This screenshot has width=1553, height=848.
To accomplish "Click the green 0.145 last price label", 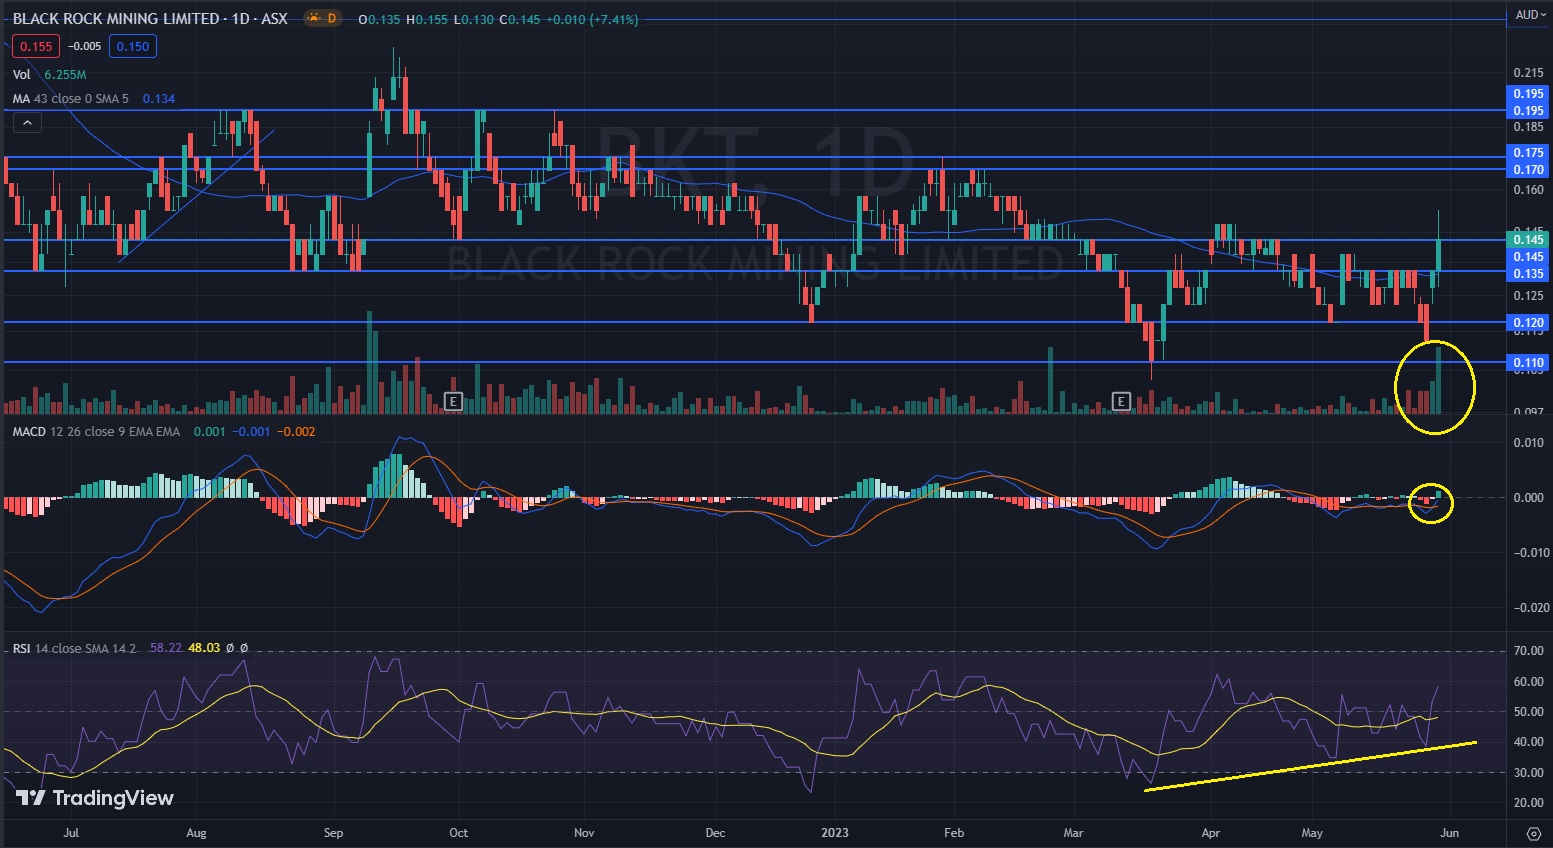I will (x=1528, y=239).
